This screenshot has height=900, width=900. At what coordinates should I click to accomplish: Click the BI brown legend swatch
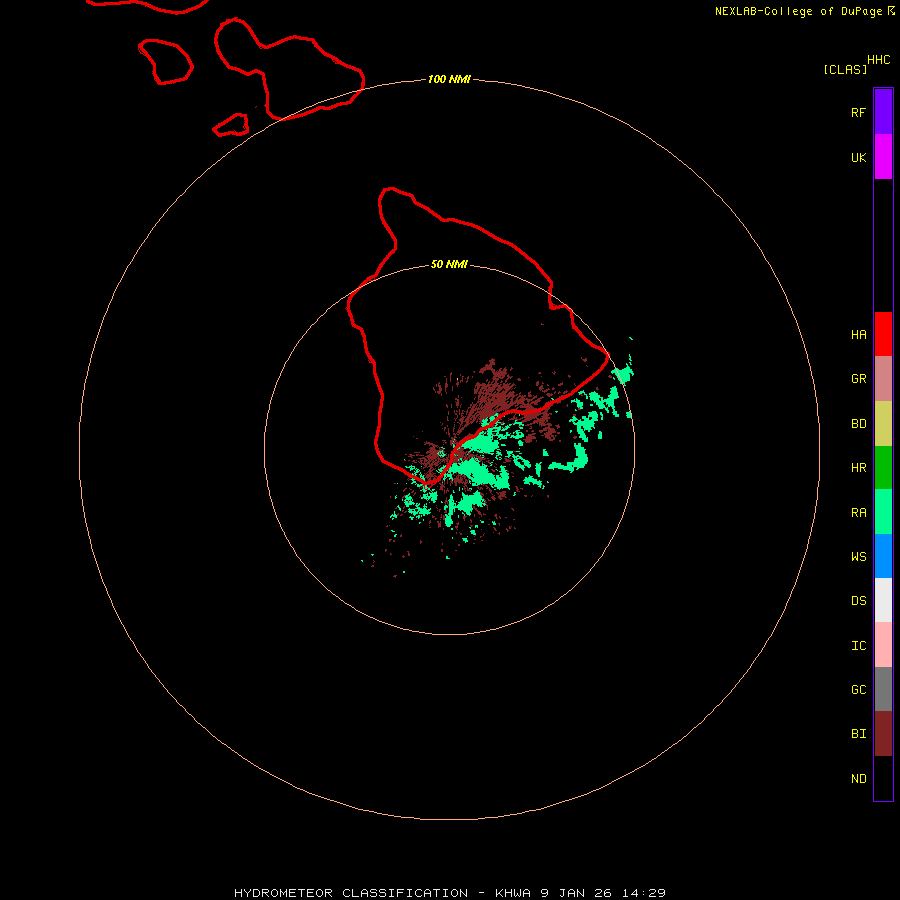[x=883, y=734]
